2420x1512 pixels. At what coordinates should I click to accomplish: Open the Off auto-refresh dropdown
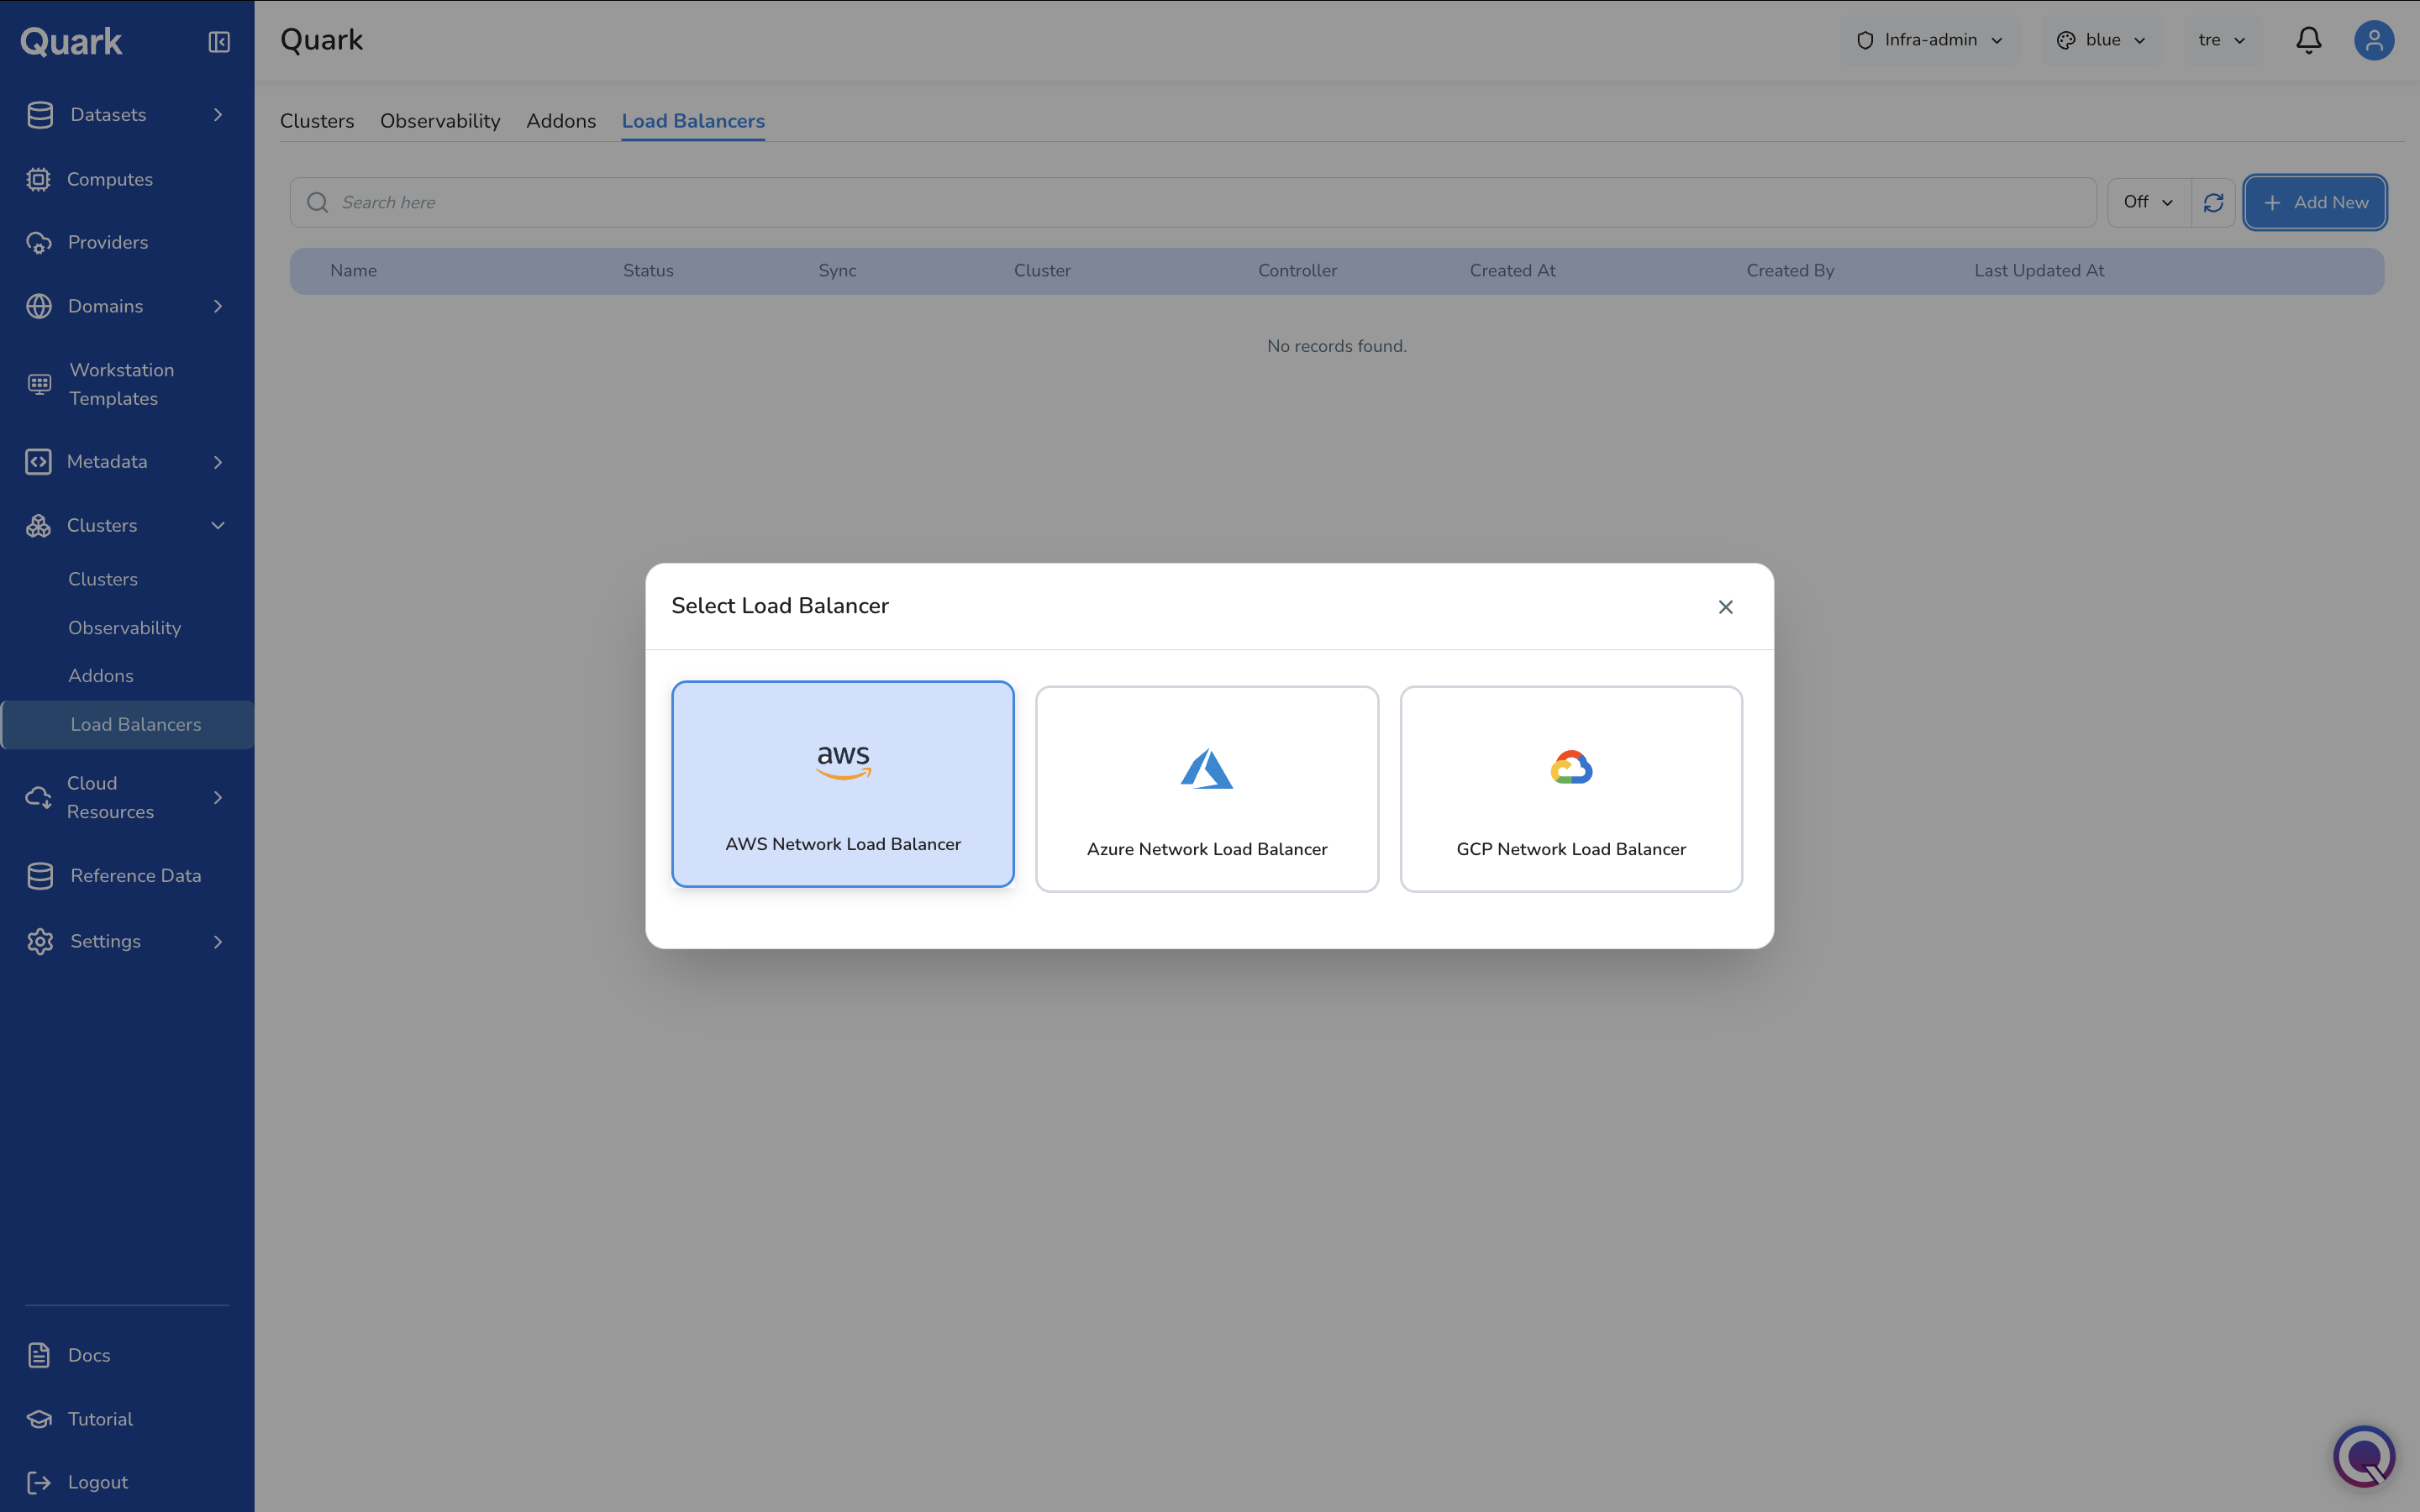pos(2148,202)
